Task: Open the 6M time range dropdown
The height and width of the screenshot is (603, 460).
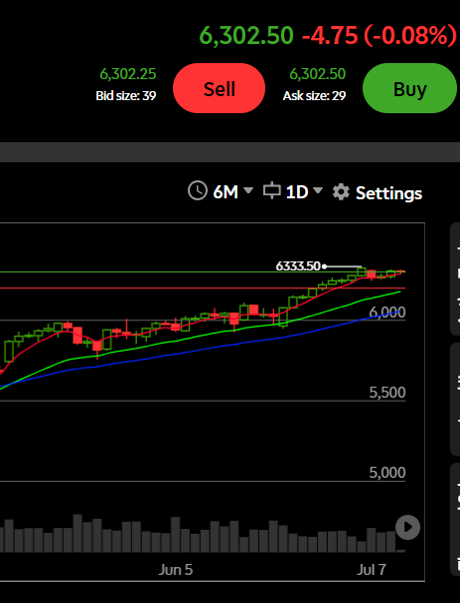Action: point(233,192)
